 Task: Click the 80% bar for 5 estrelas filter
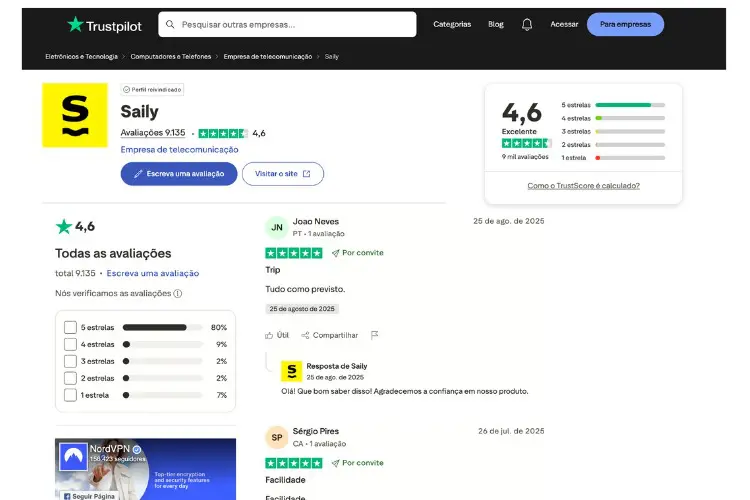tap(163, 327)
